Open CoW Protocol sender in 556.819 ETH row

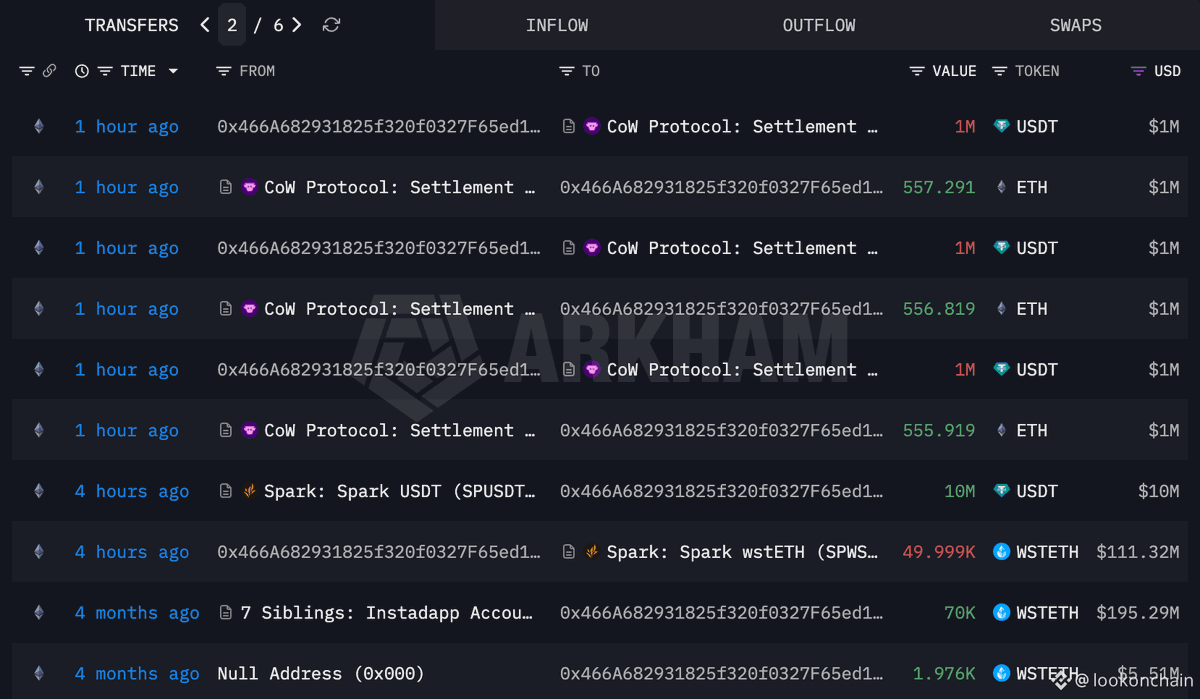[x=399, y=309]
